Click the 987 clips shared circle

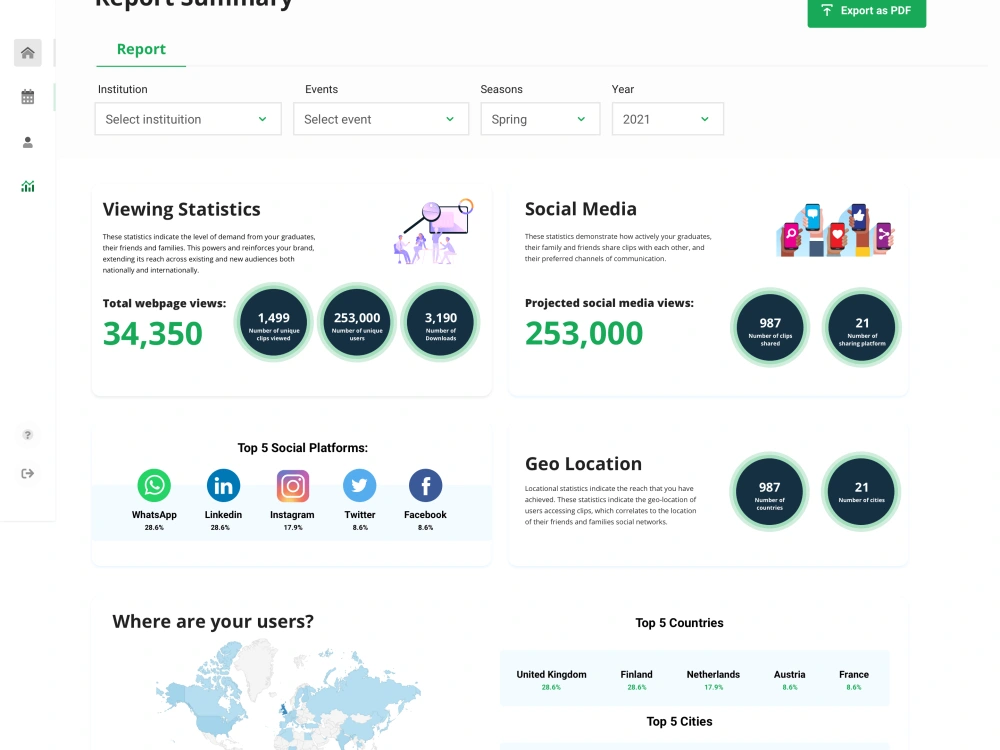point(770,327)
